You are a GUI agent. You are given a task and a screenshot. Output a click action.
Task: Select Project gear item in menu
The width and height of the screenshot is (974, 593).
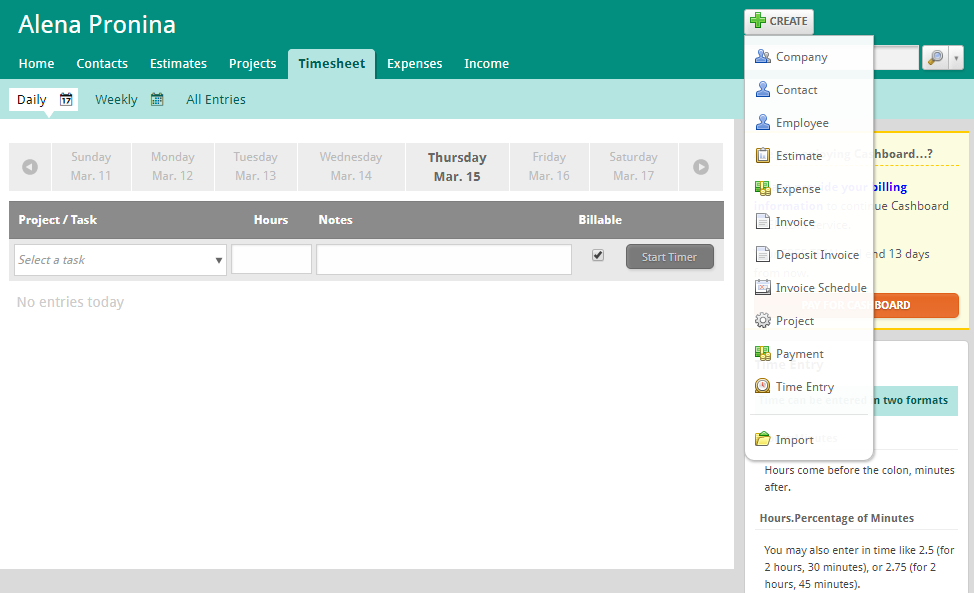(794, 321)
